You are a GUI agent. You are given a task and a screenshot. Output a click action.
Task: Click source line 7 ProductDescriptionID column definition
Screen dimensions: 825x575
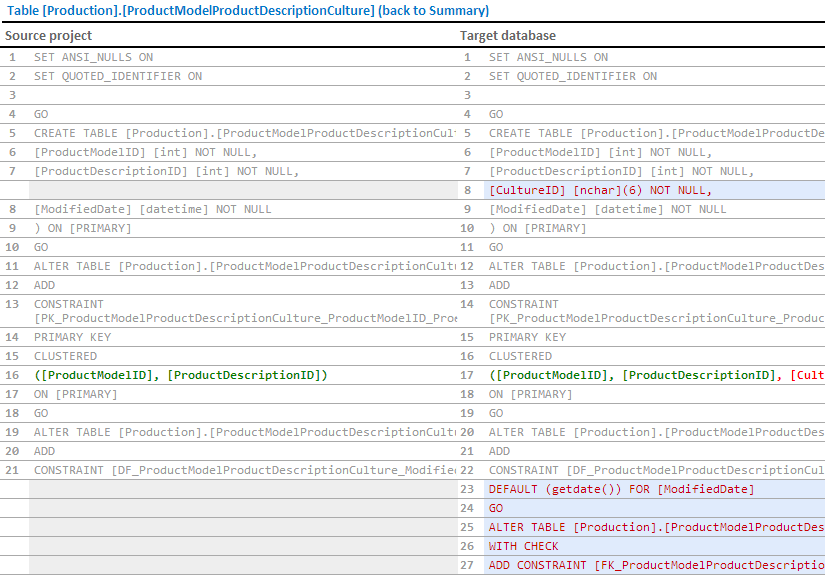[166, 171]
